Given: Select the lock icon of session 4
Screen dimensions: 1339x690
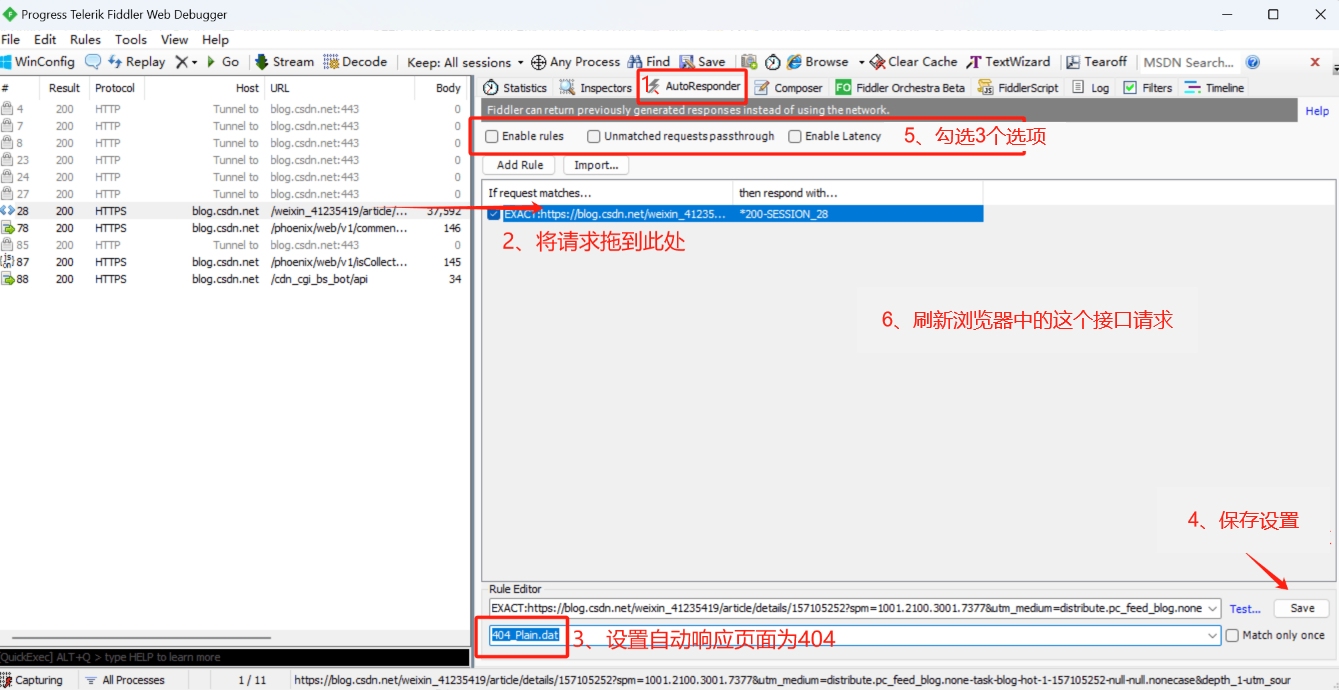Looking at the screenshot, I should click(7, 109).
